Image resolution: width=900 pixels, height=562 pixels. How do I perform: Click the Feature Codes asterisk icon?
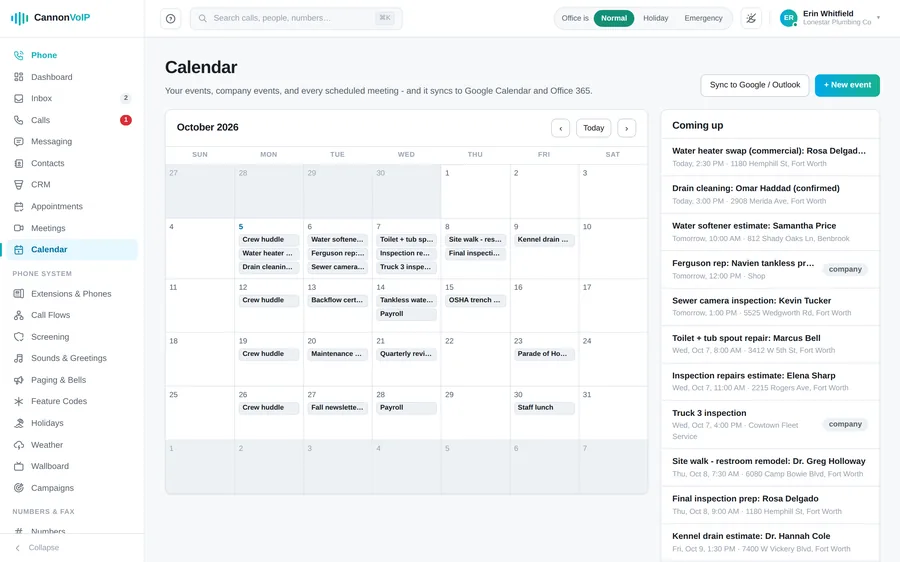tap(19, 401)
